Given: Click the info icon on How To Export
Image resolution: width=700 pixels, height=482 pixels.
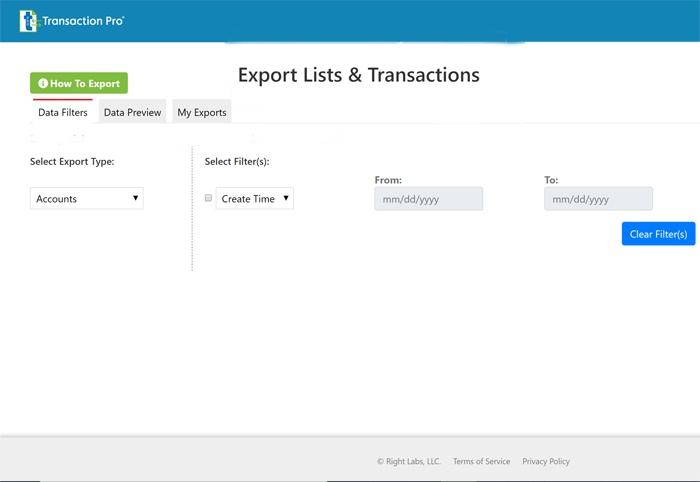Looking at the screenshot, I should point(43,84).
